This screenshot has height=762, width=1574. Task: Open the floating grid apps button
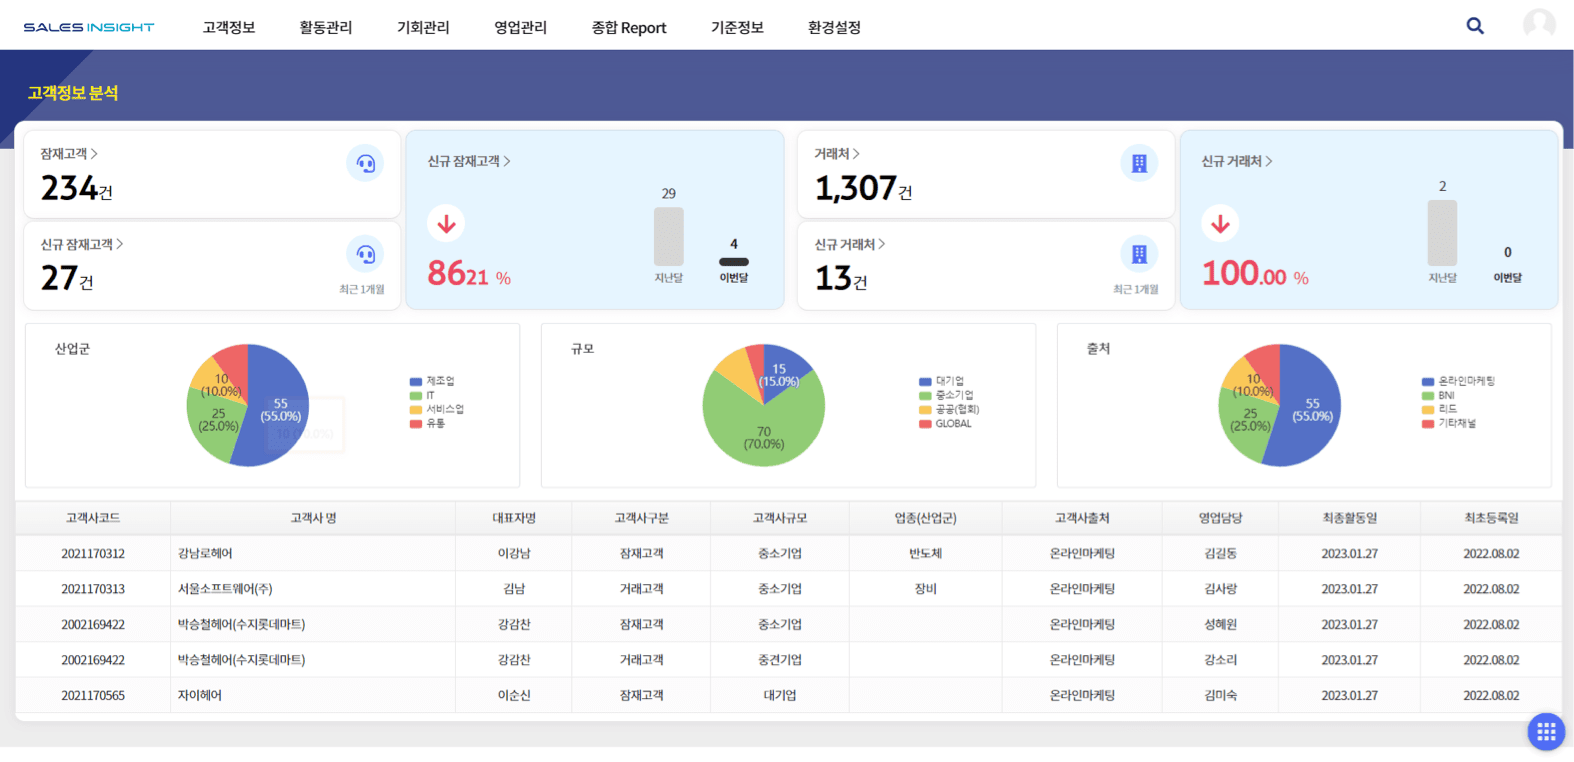point(1545,732)
